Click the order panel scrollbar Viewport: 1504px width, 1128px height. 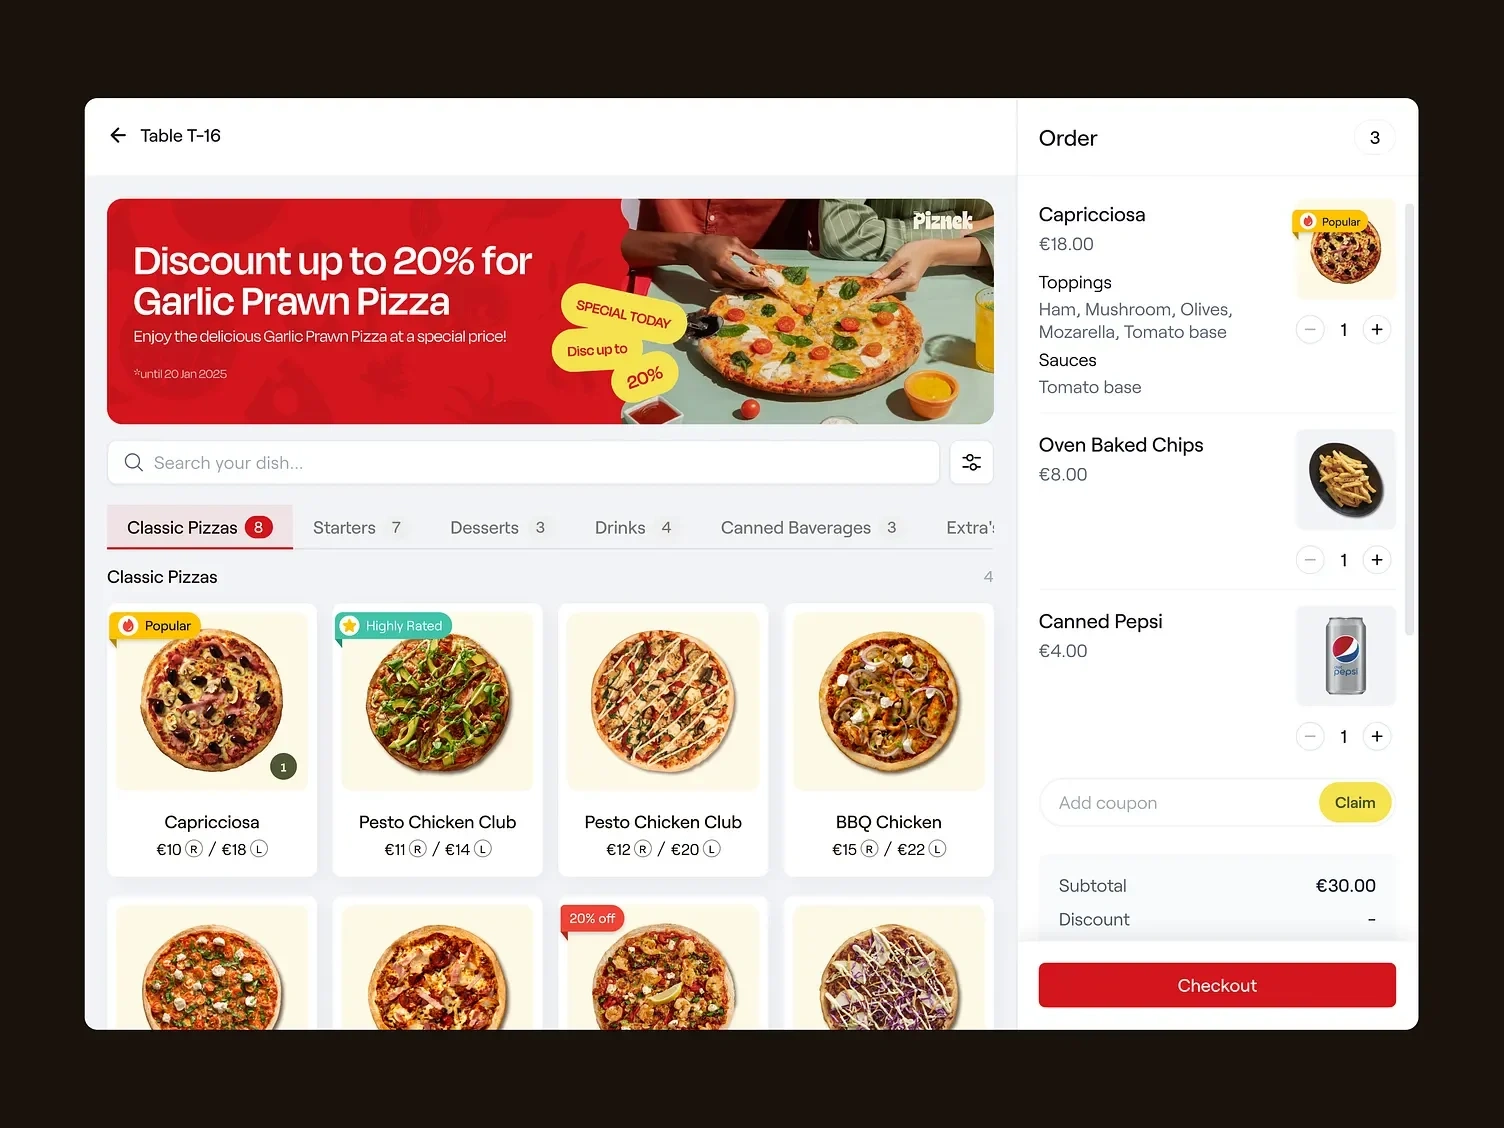coord(1409,420)
